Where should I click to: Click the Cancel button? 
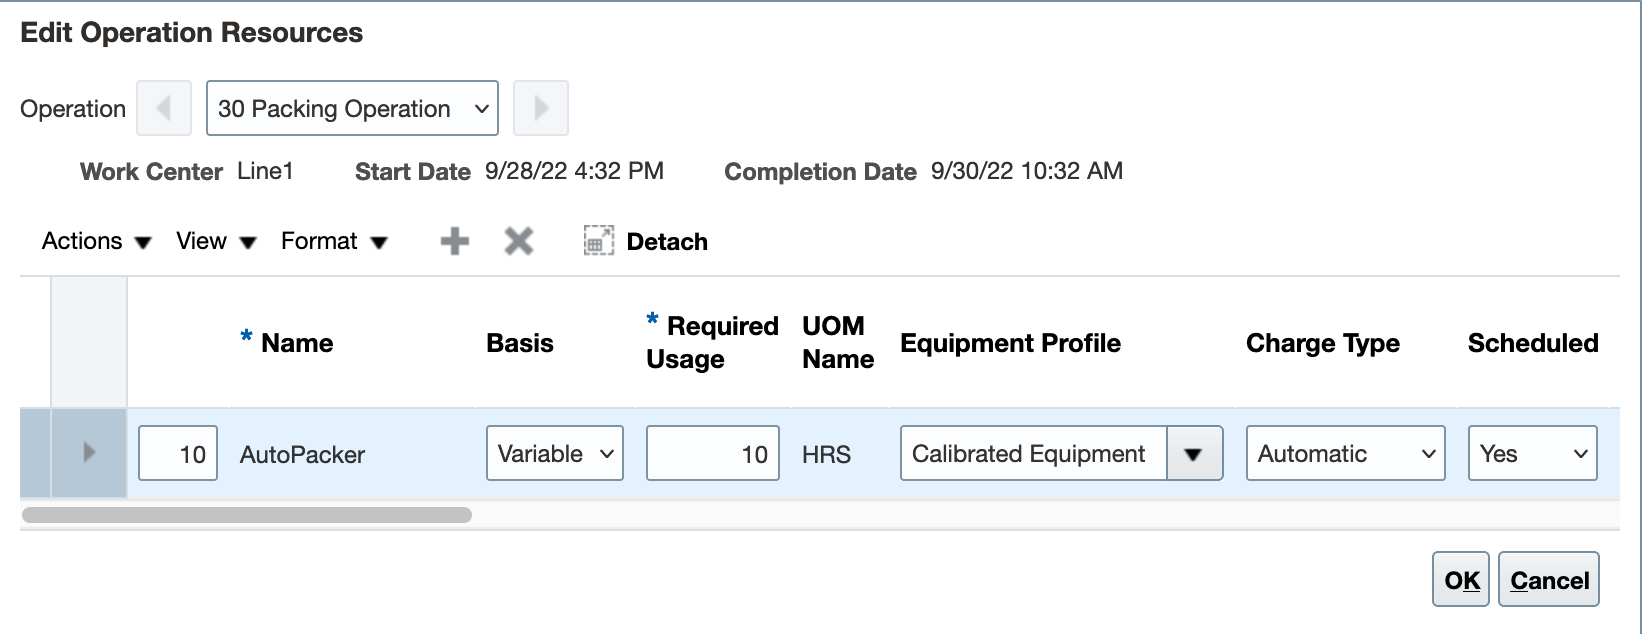click(1549, 580)
